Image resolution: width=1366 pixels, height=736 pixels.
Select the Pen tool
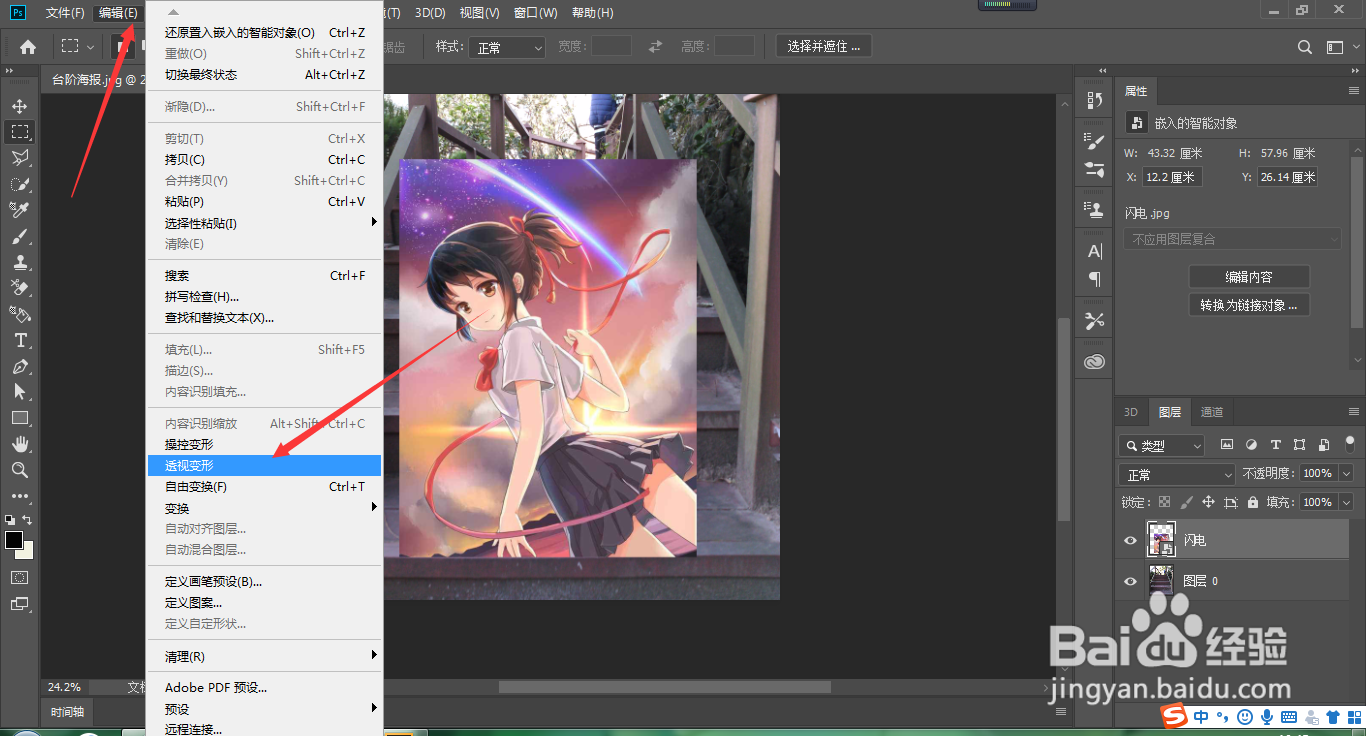(20, 366)
